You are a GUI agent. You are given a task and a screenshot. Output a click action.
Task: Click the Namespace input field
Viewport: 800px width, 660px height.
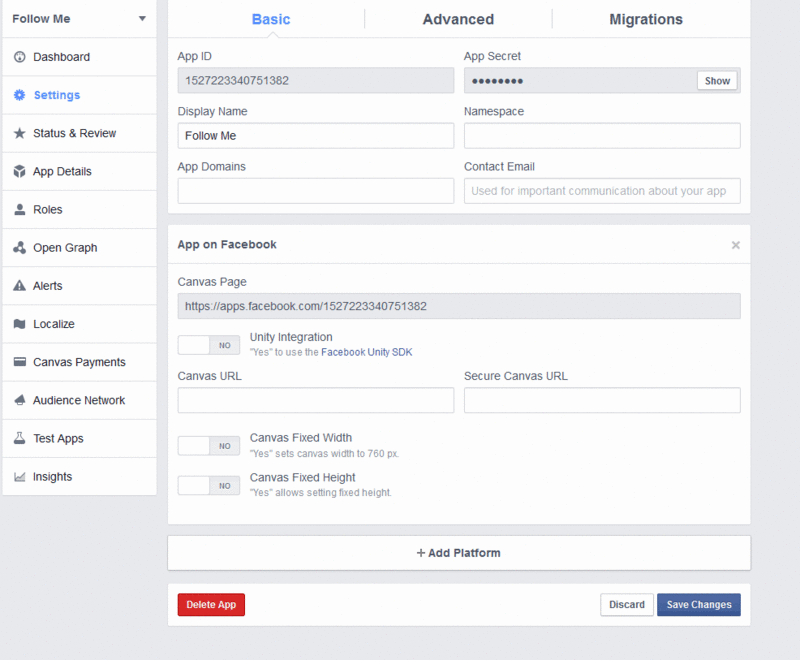[x=602, y=136]
